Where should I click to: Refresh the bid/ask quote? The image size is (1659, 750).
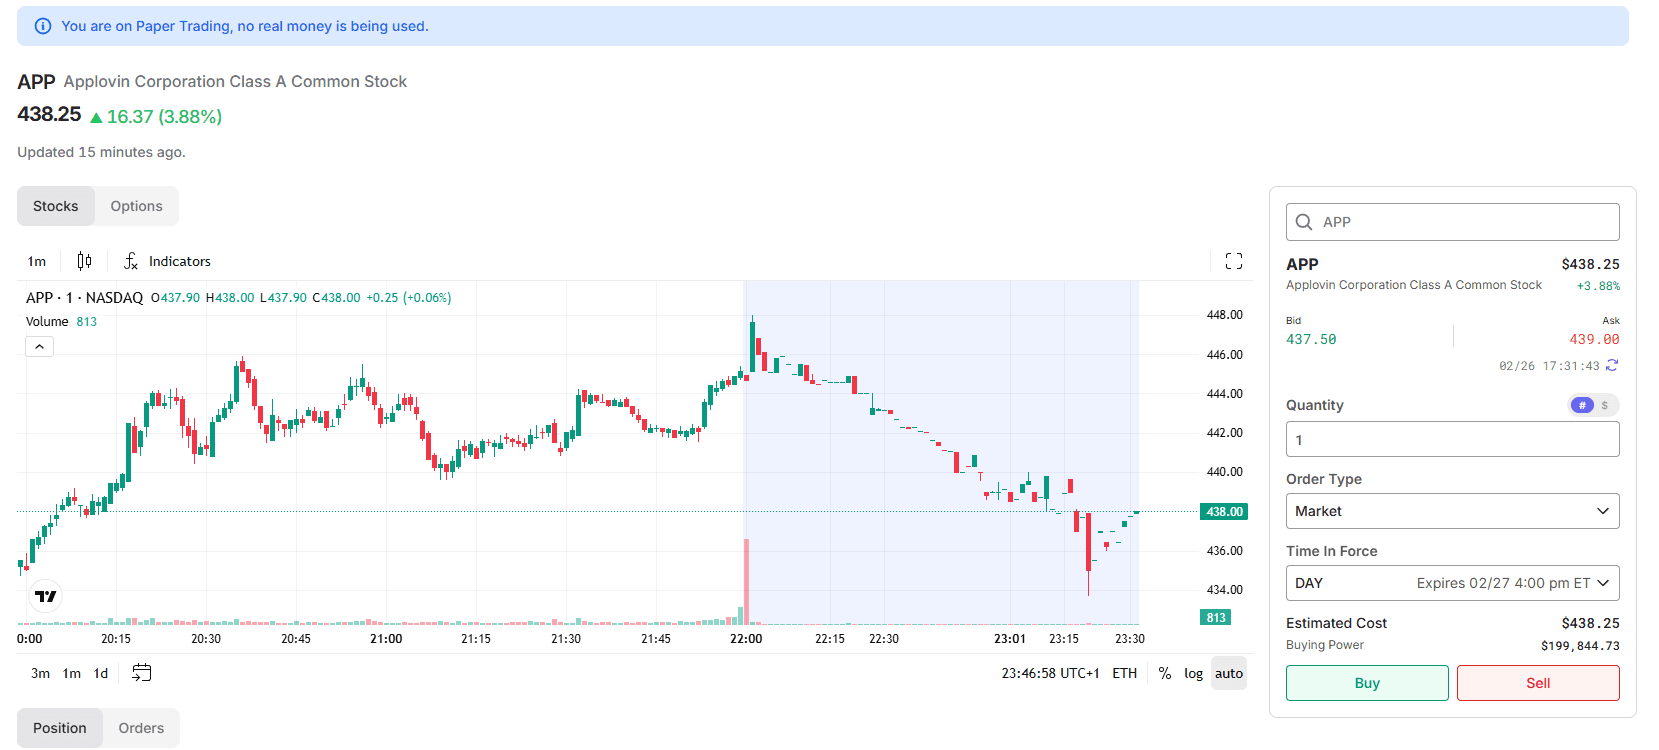click(1612, 366)
